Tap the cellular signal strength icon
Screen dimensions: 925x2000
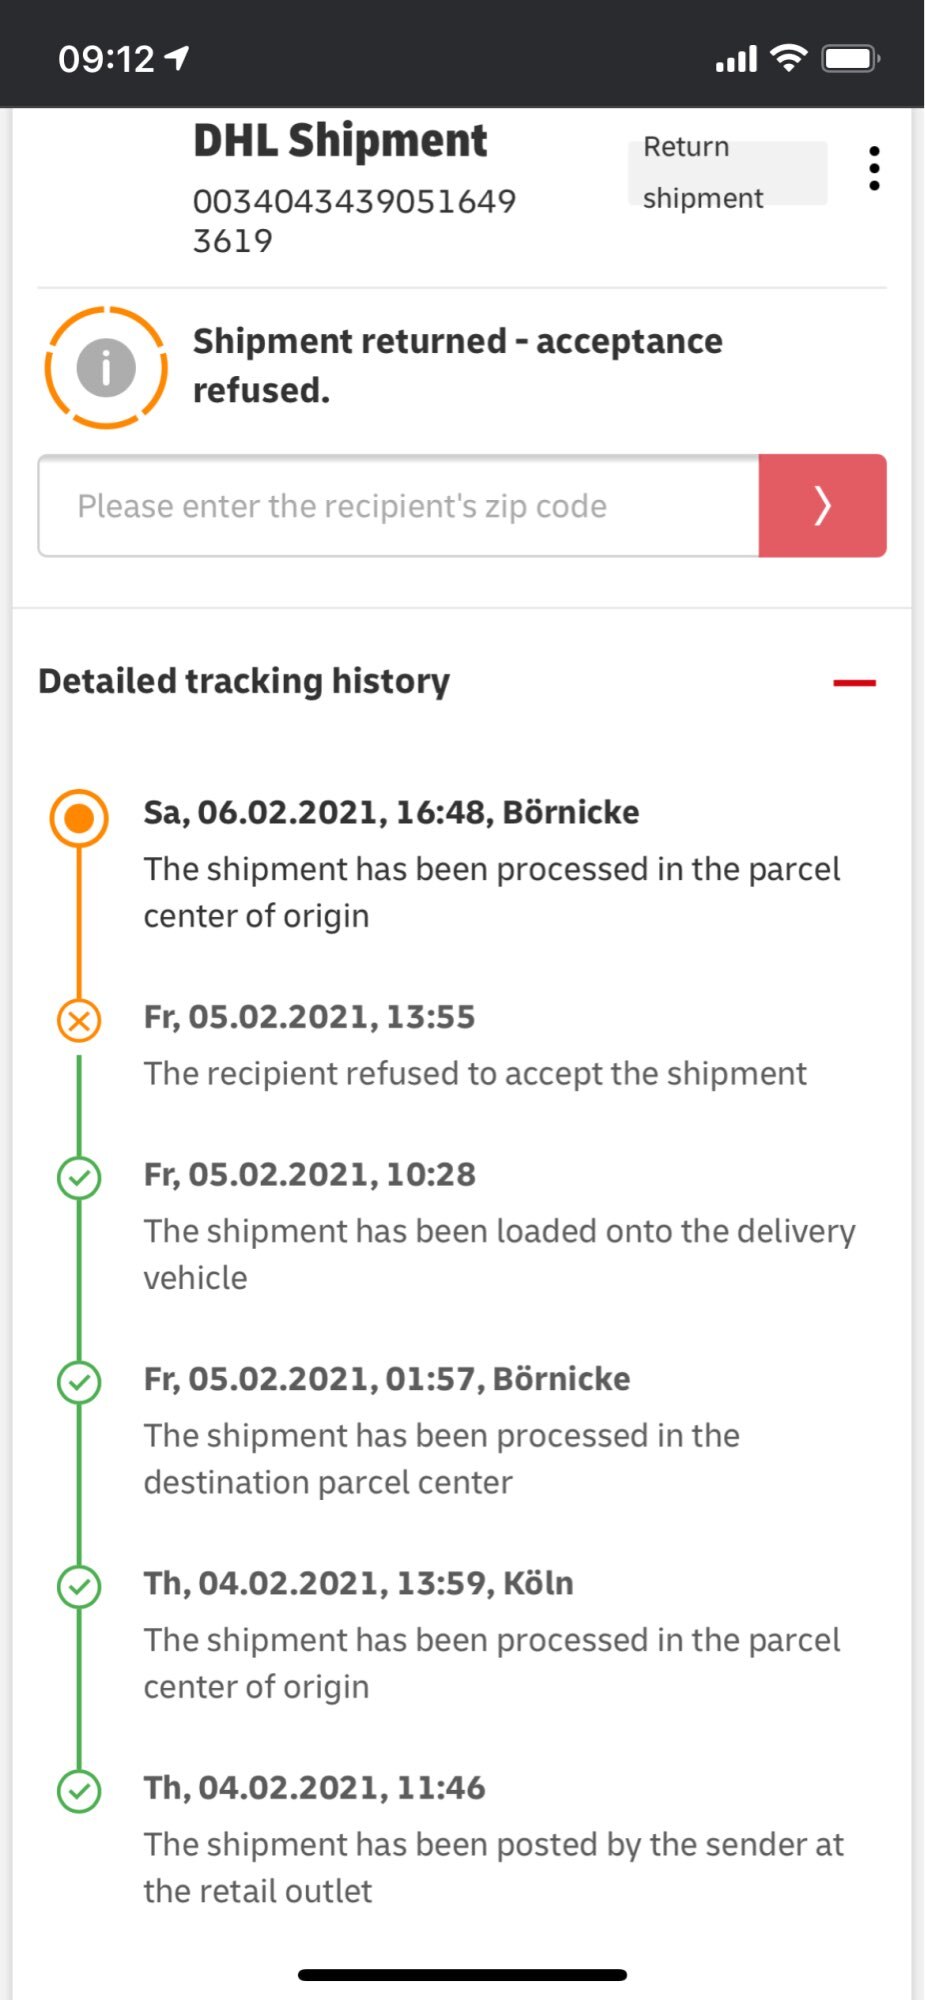(x=736, y=60)
